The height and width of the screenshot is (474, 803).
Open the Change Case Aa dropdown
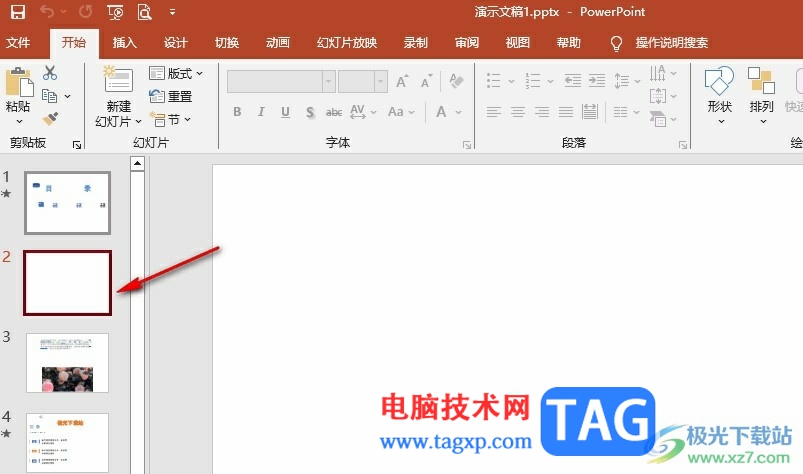(401, 112)
